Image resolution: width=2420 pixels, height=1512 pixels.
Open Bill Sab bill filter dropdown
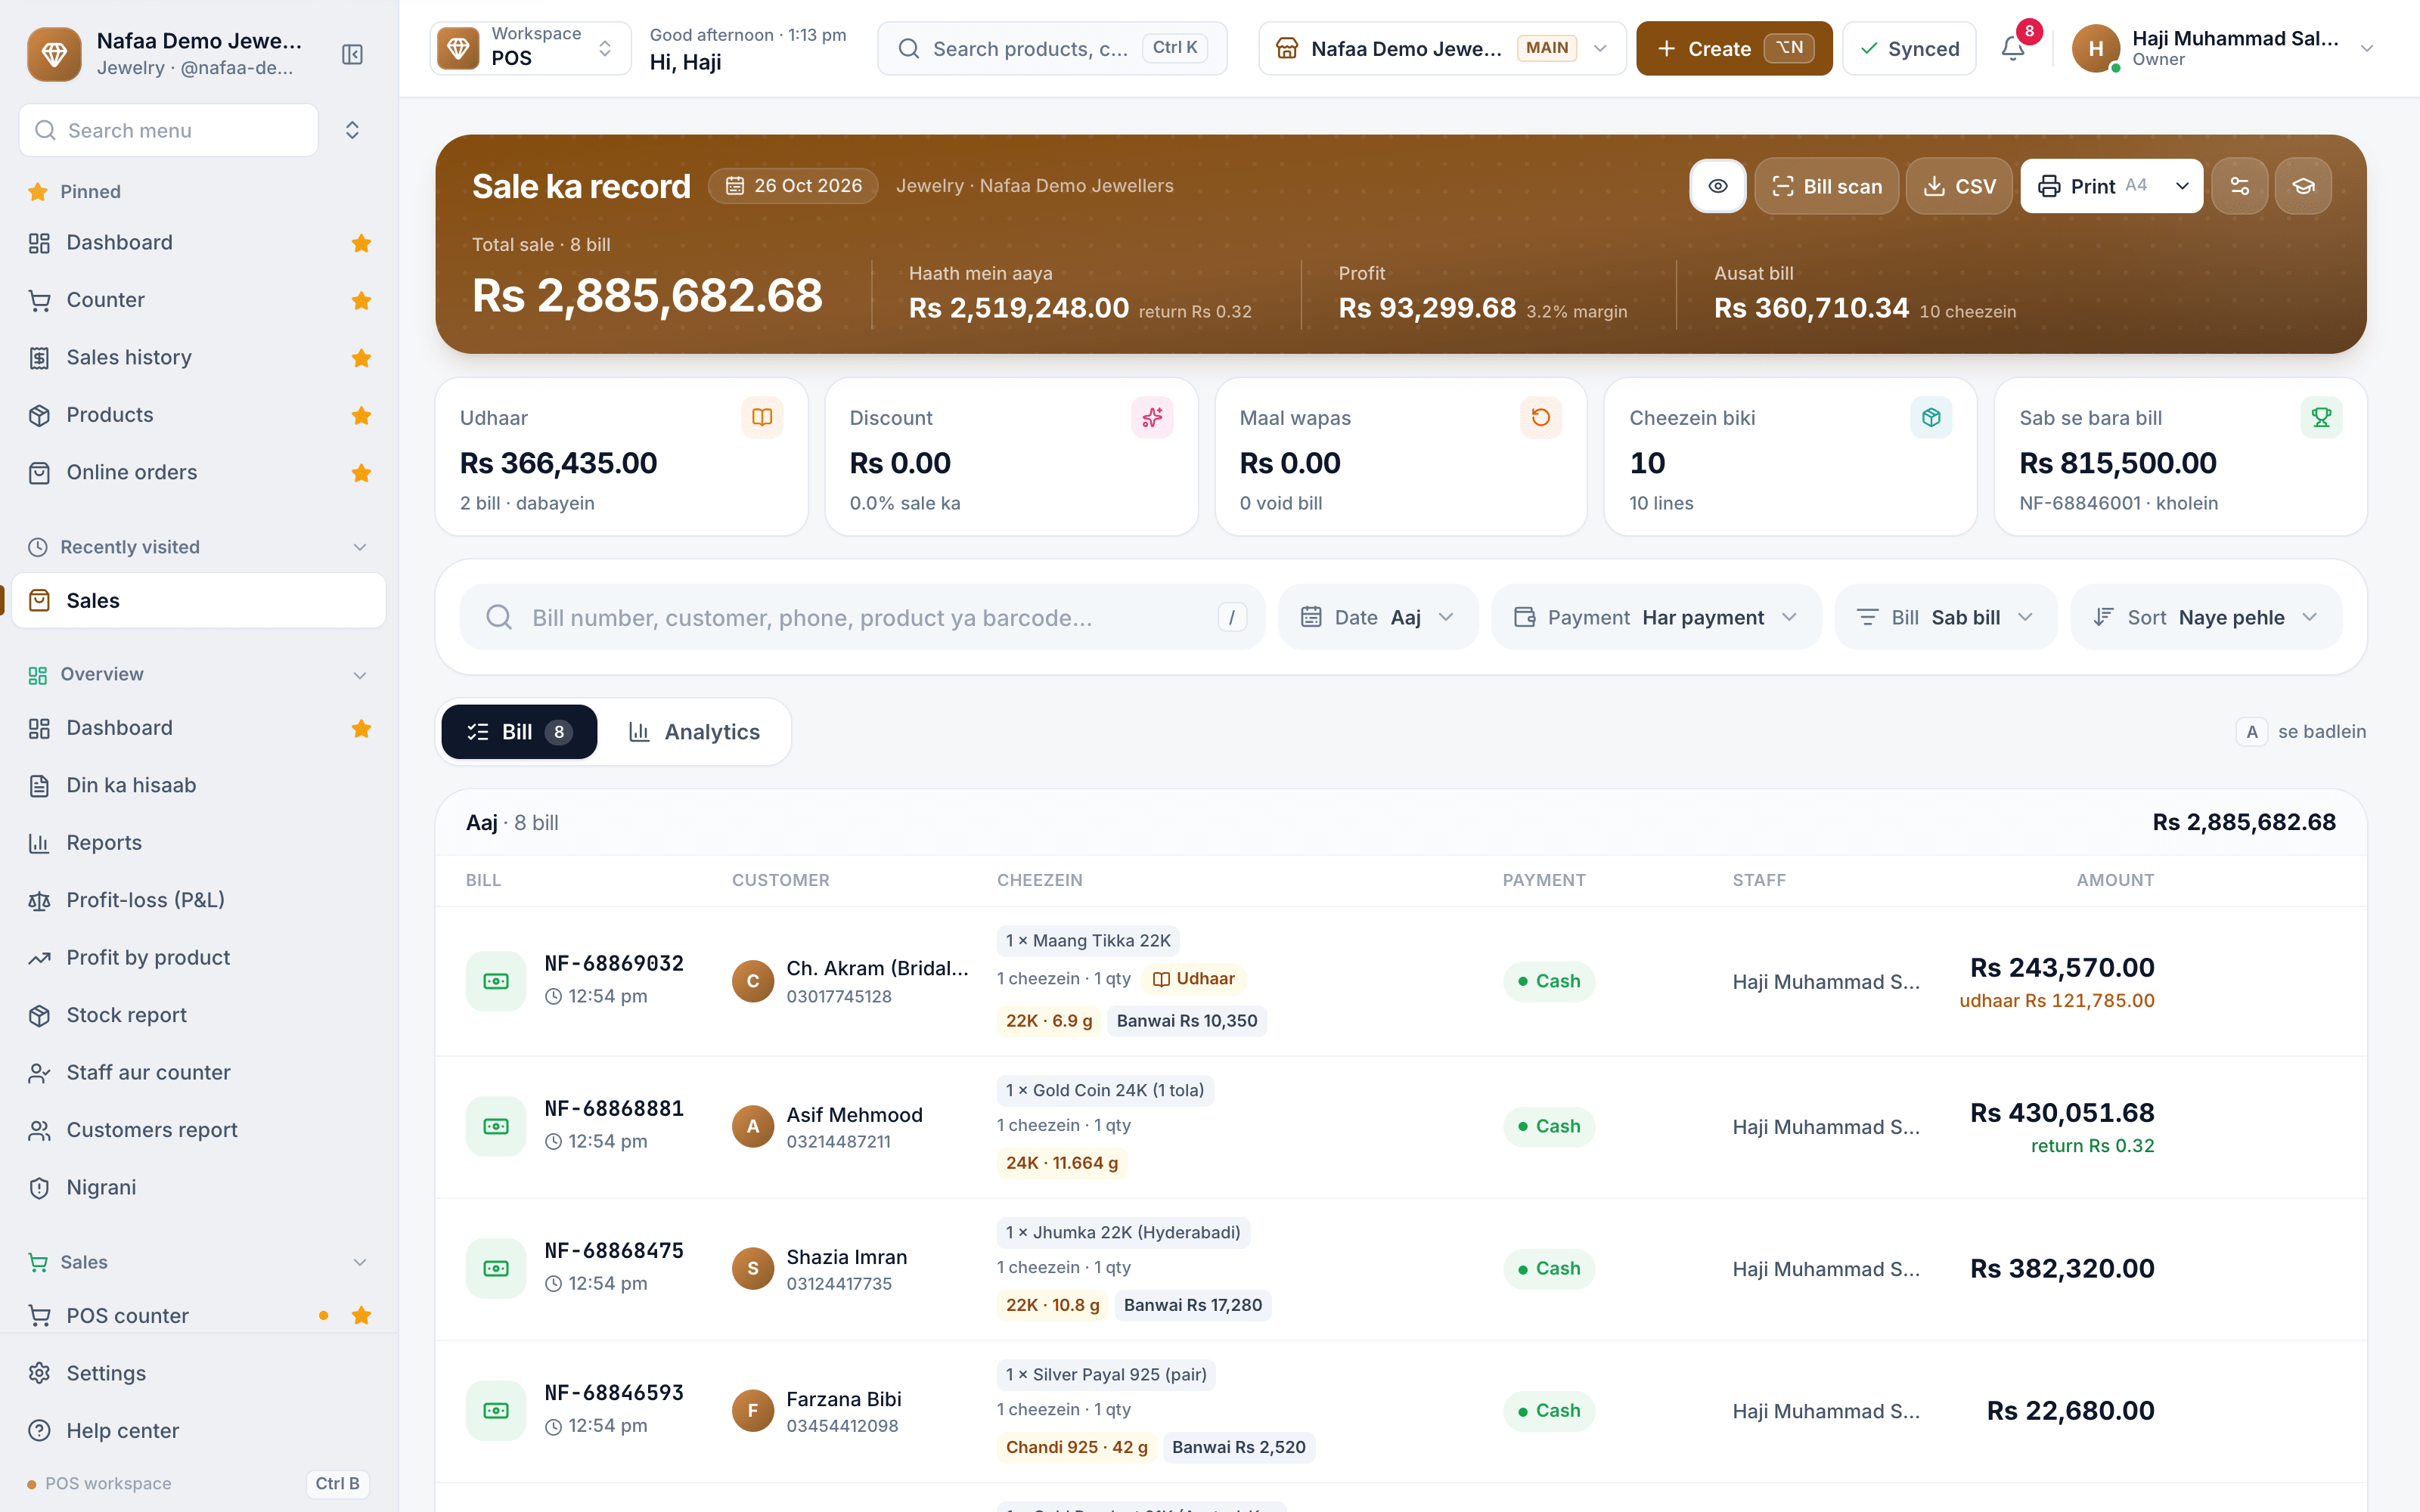1946,617
